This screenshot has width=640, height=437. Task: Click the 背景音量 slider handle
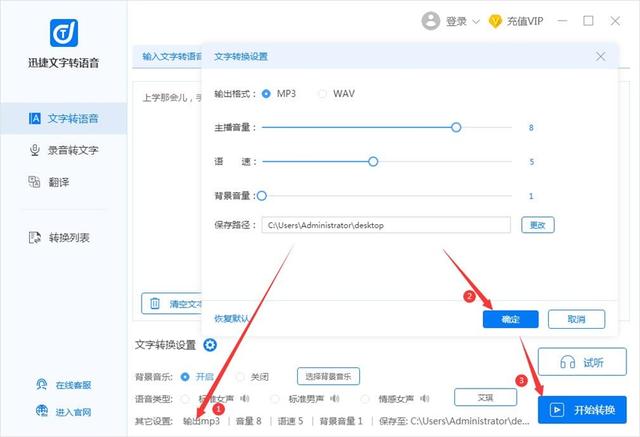coord(262,196)
